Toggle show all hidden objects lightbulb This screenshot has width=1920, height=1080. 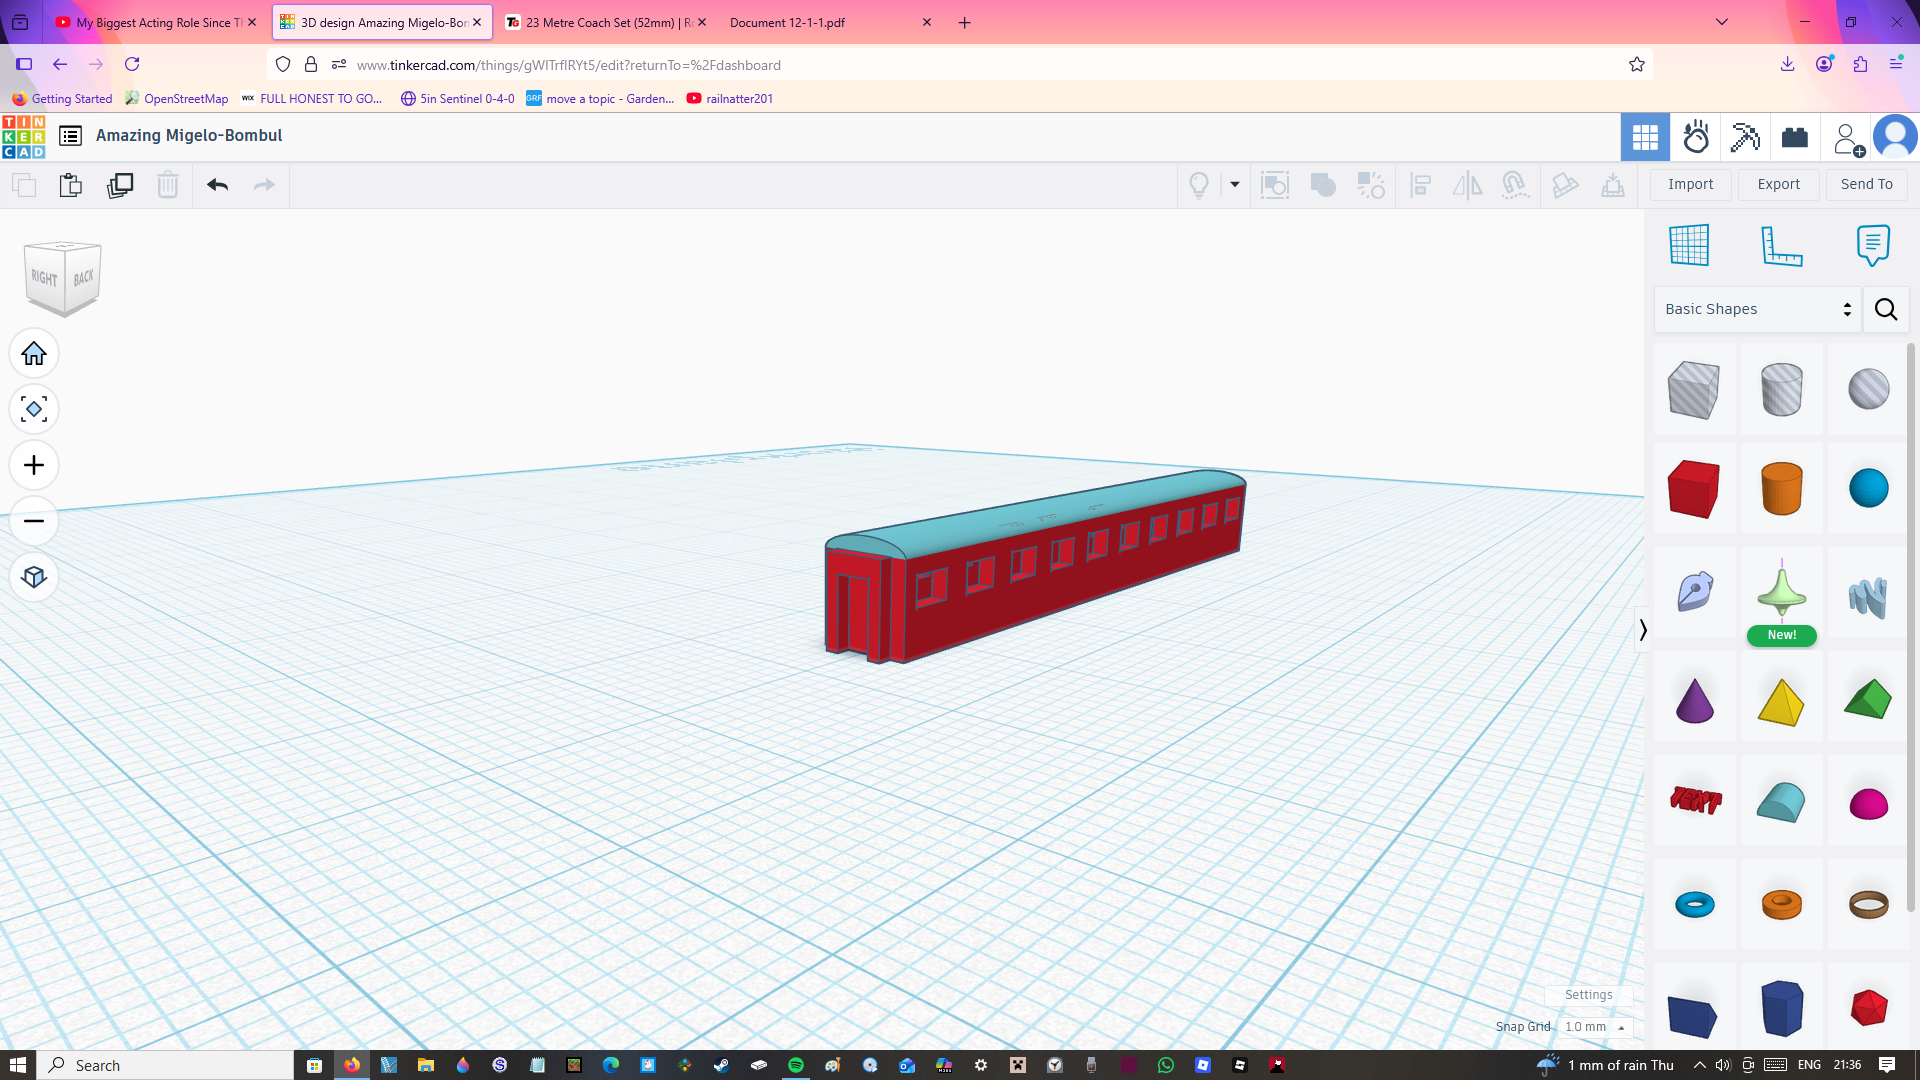click(1198, 185)
